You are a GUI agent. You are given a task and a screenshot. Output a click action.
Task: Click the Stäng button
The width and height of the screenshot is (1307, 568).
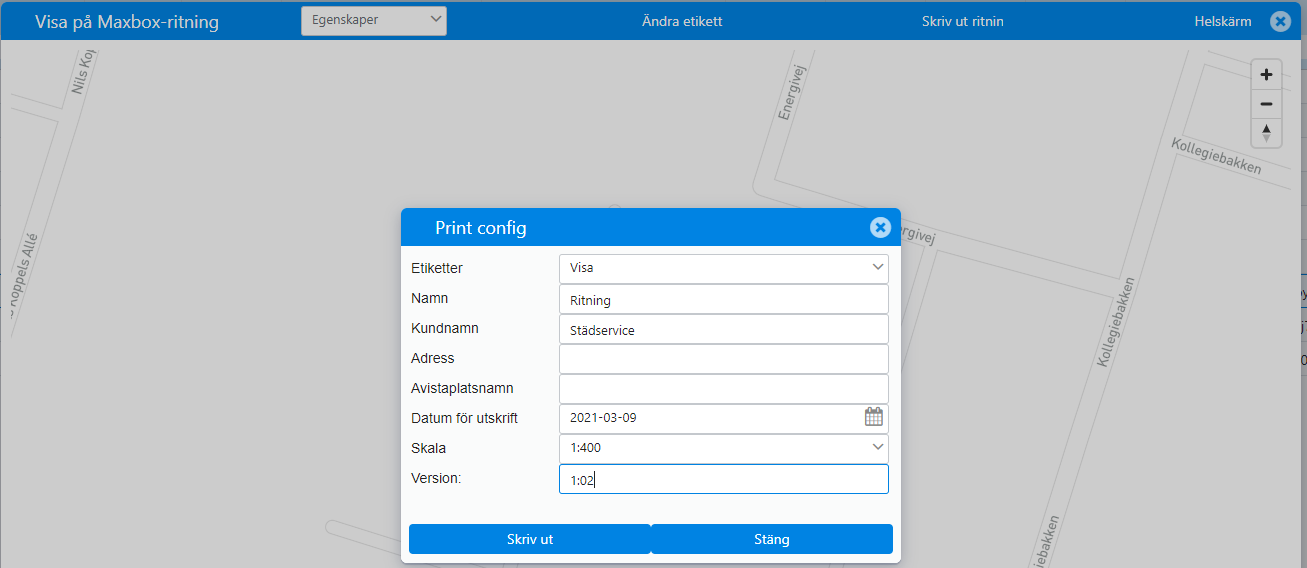(772, 539)
